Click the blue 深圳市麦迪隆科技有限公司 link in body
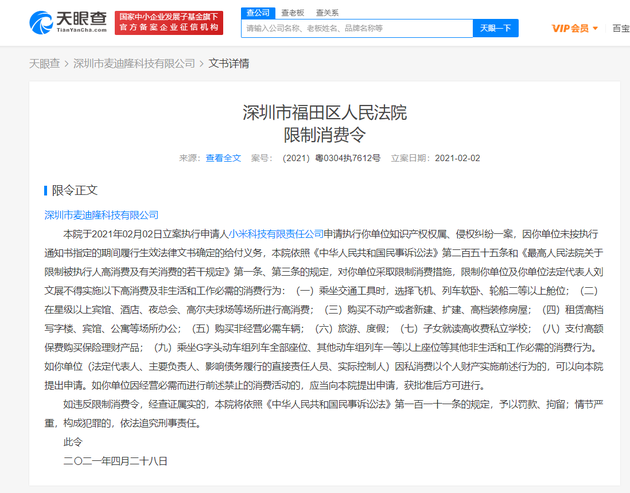 pos(101,215)
